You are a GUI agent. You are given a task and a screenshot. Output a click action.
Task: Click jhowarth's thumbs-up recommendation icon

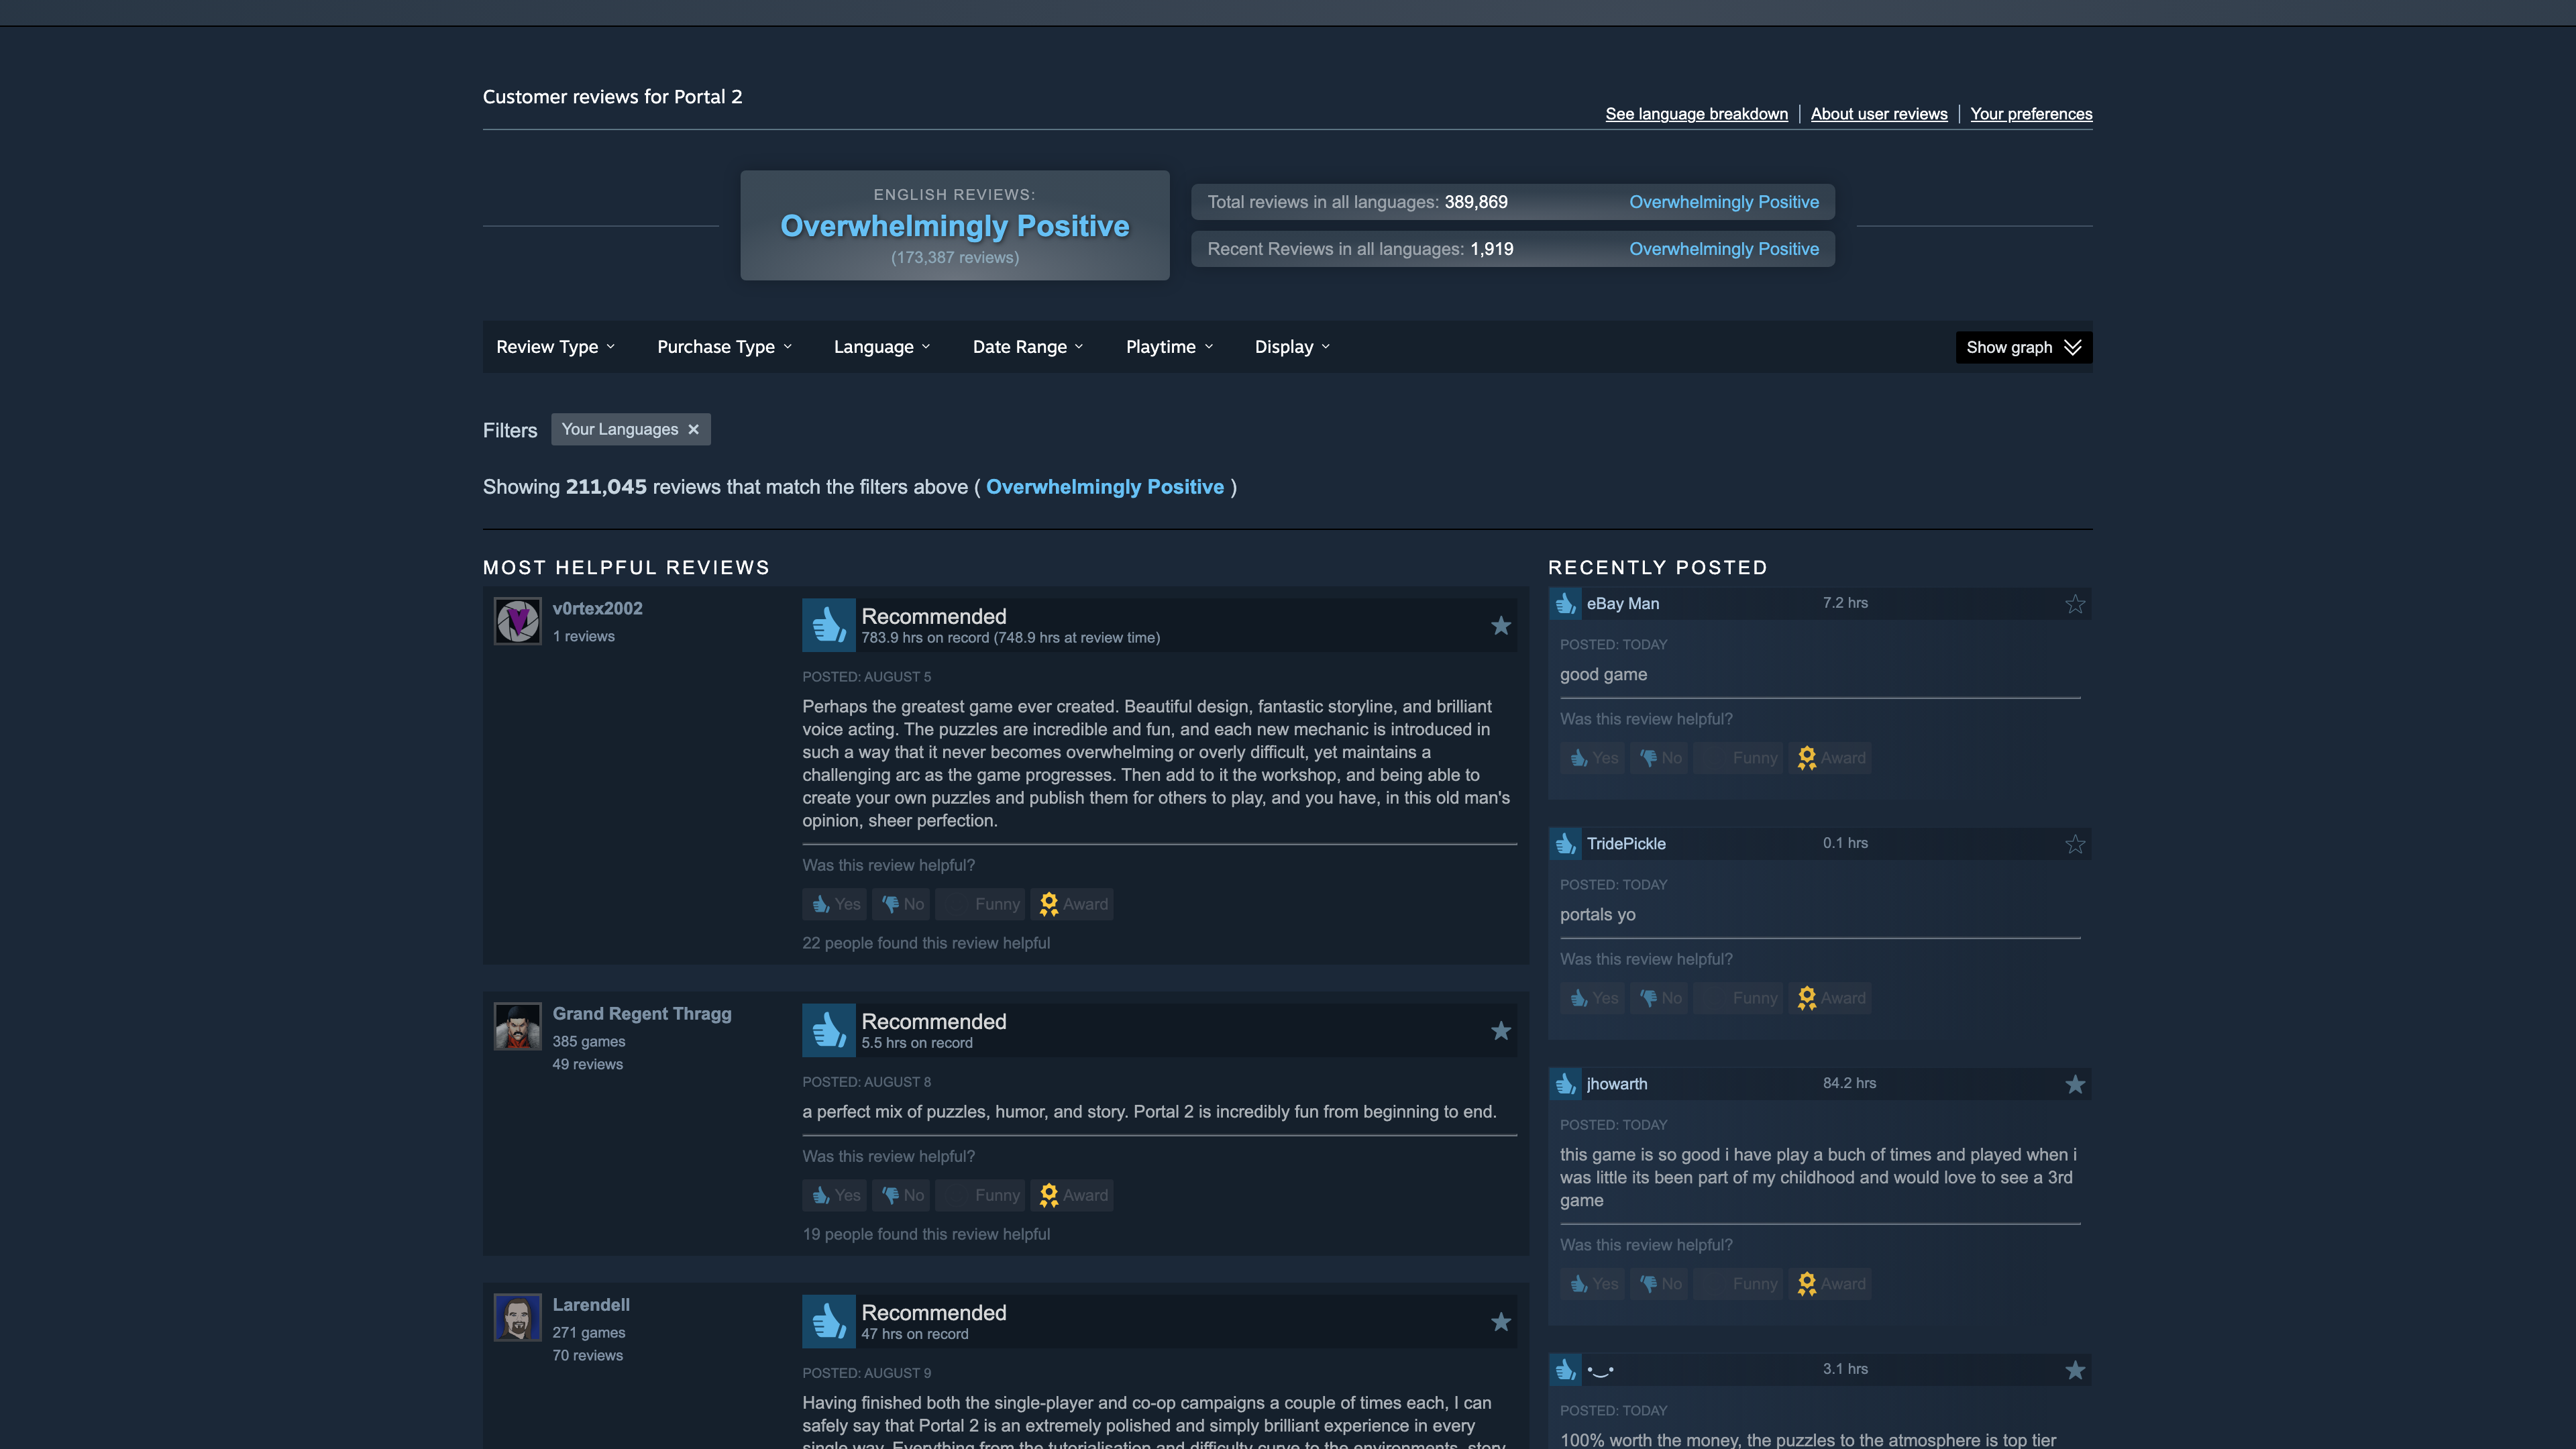1565,1084
